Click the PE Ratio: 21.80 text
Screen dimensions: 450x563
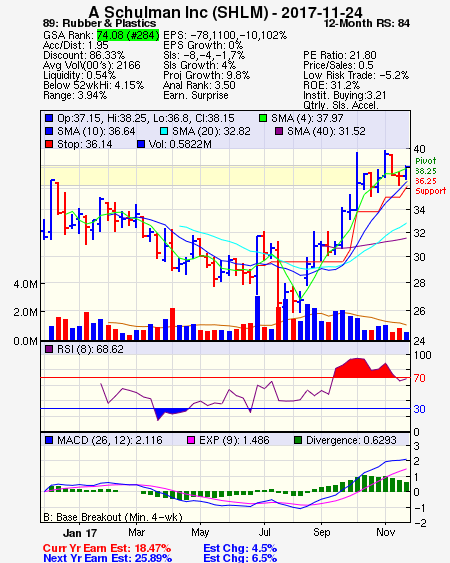(340, 55)
